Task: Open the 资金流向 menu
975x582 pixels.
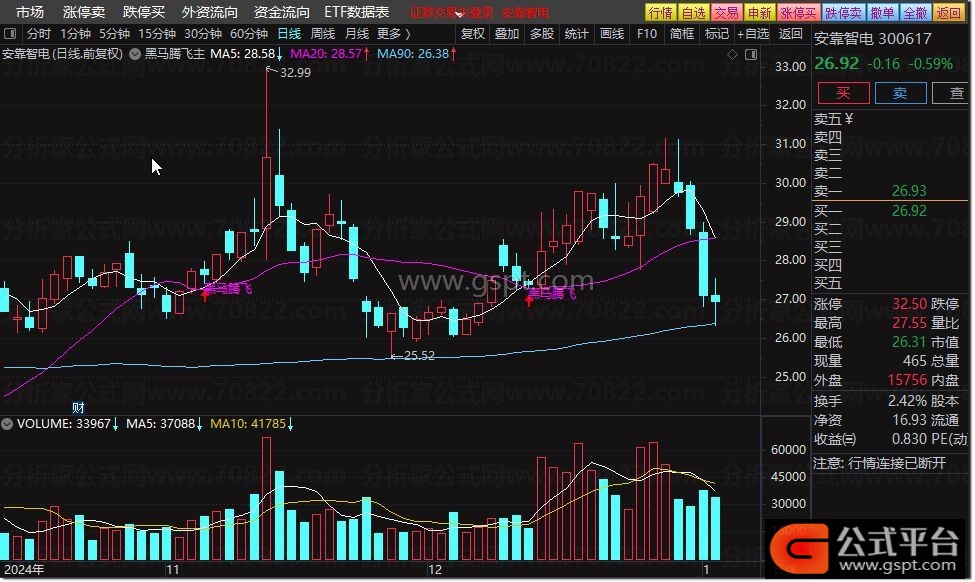Action: [282, 12]
